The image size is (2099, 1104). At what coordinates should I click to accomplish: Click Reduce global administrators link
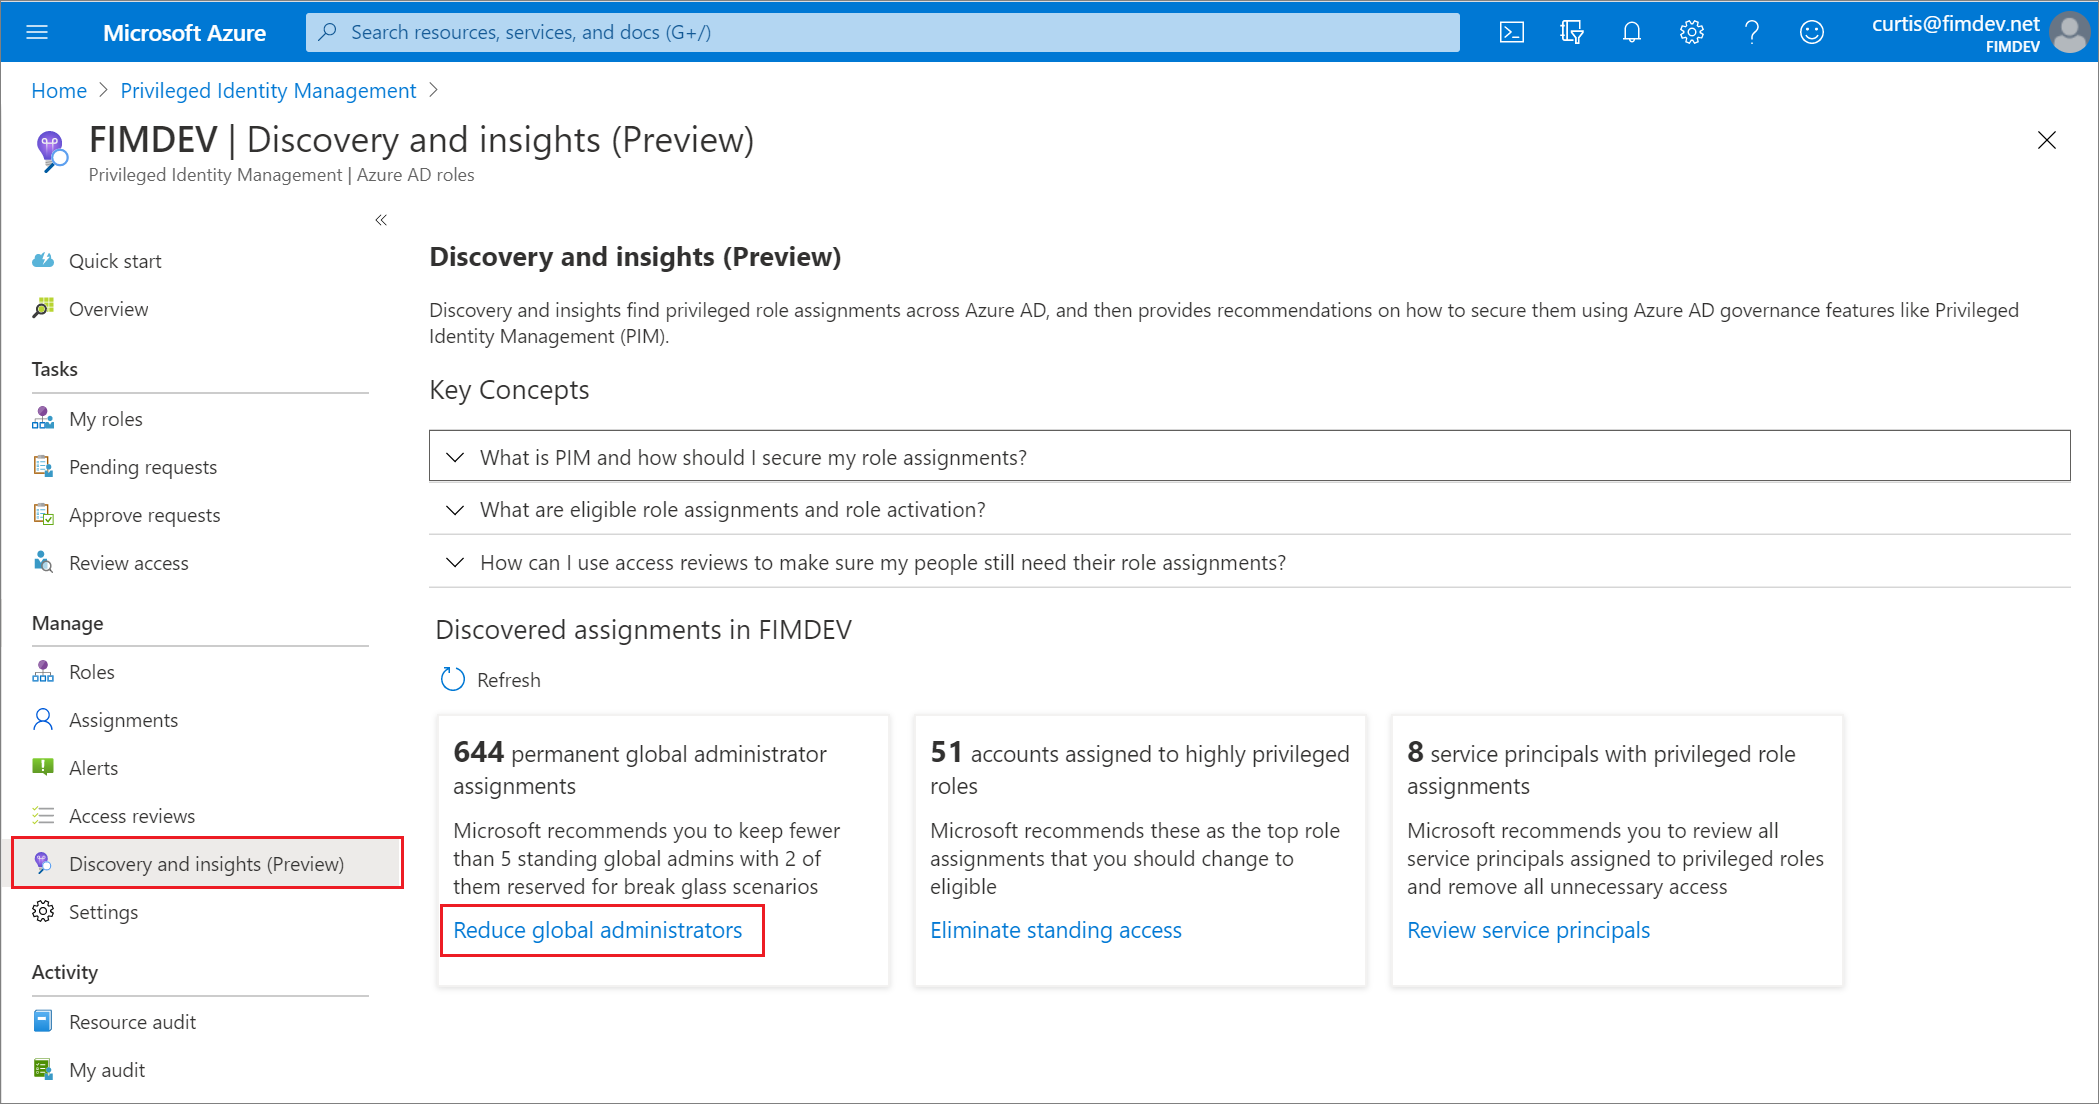[x=600, y=929]
